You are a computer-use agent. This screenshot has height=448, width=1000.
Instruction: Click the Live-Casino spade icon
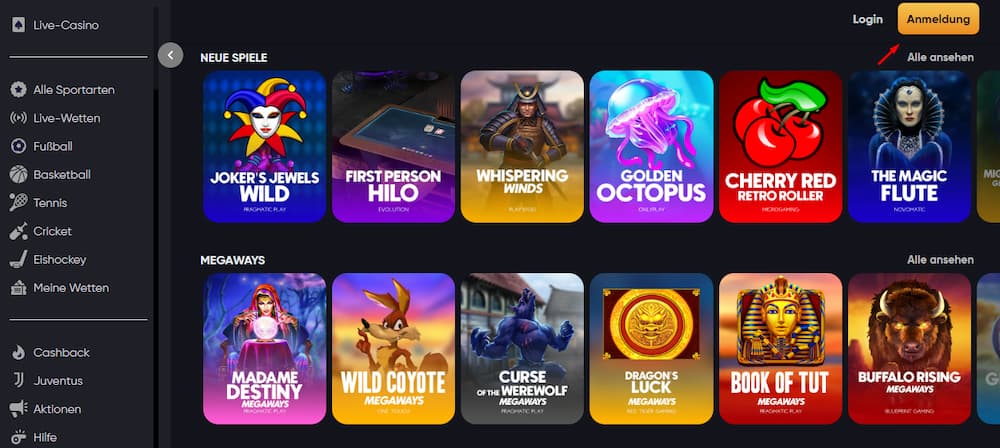pyautogui.click(x=18, y=26)
